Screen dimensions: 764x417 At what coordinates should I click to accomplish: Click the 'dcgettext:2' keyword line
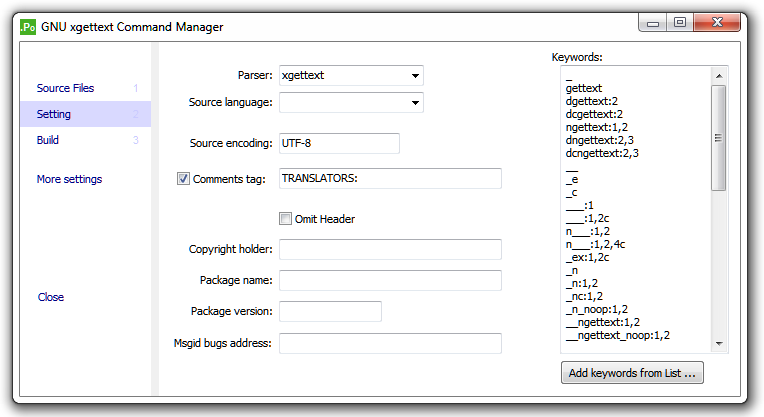coord(594,114)
